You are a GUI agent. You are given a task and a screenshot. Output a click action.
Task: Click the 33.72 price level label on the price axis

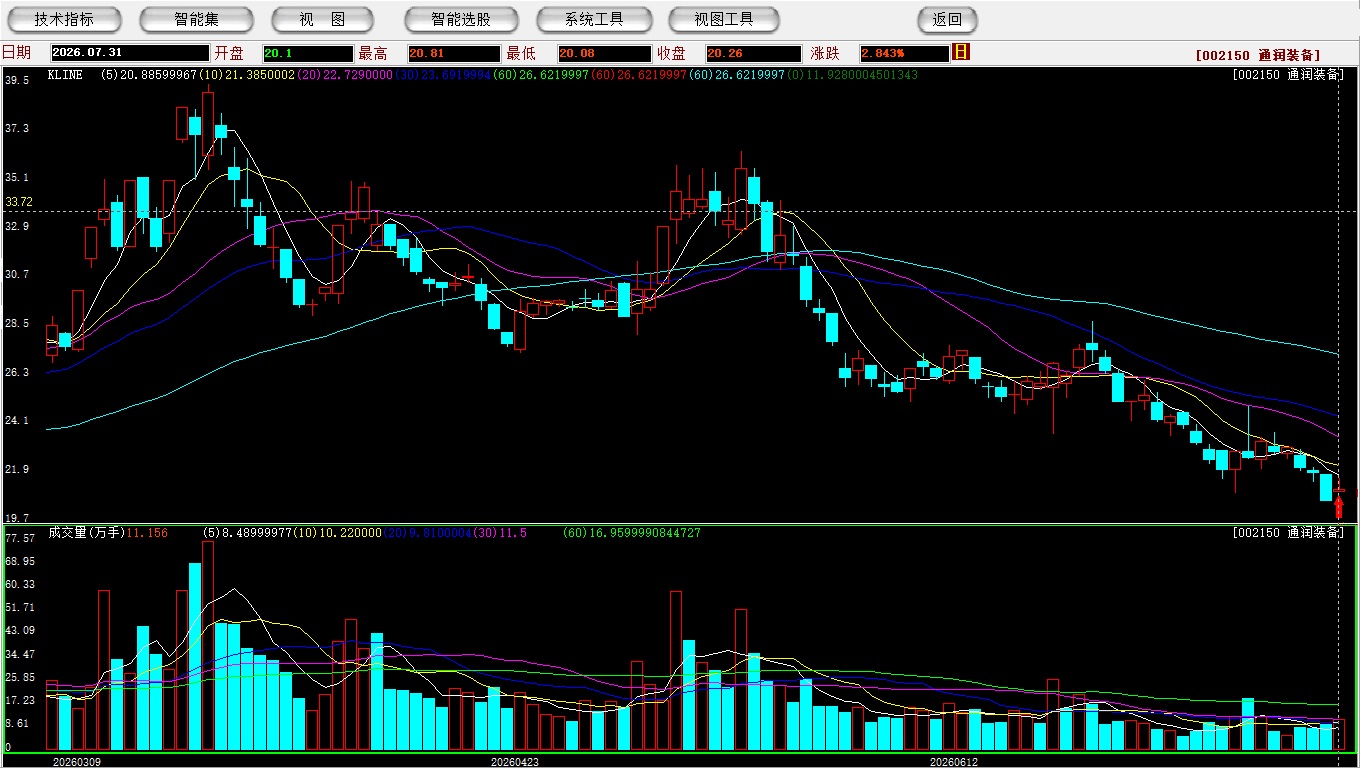point(19,201)
